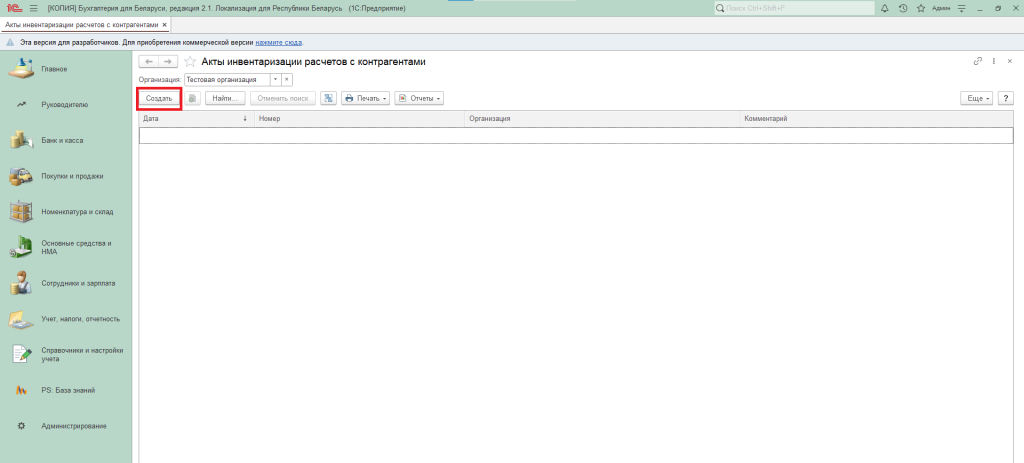This screenshot has height=463, width=1024.
Task: Open favorites star in title bar
Action: (920, 8)
